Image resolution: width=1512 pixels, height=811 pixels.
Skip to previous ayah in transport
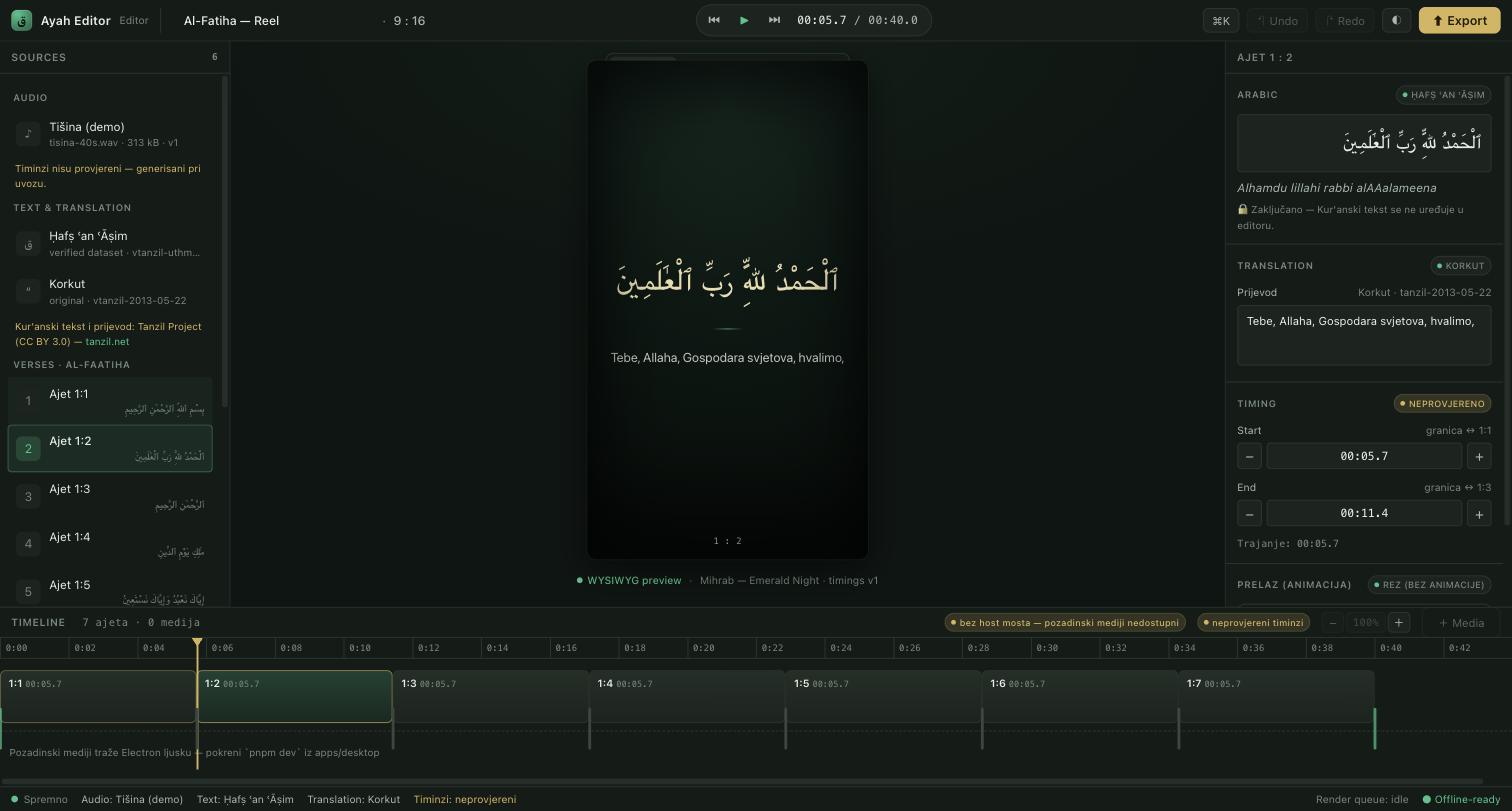(x=714, y=20)
